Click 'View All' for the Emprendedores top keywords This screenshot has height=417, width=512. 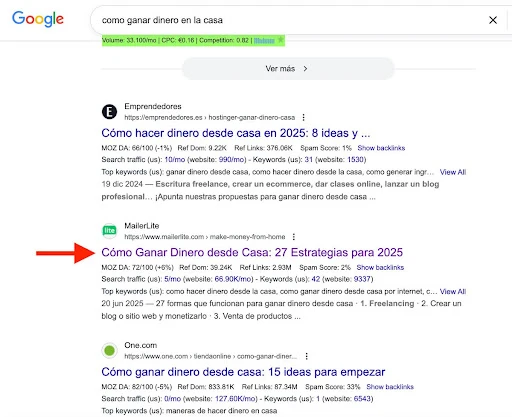point(453,172)
